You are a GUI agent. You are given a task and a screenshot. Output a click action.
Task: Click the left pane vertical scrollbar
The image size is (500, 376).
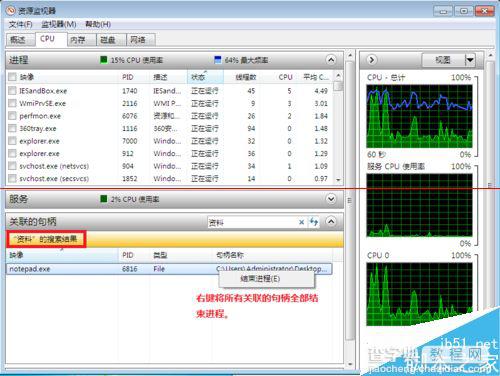pyautogui.click(x=350, y=200)
